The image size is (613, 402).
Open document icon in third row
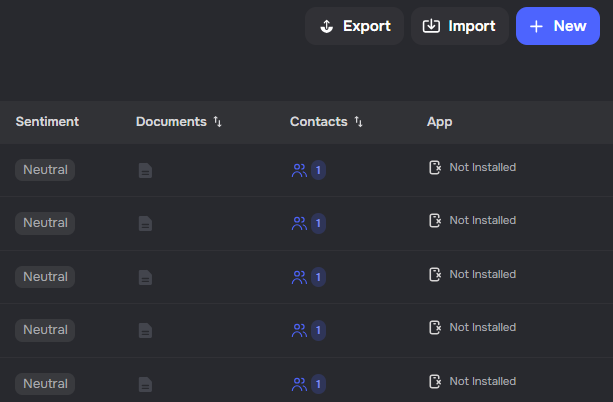145,277
